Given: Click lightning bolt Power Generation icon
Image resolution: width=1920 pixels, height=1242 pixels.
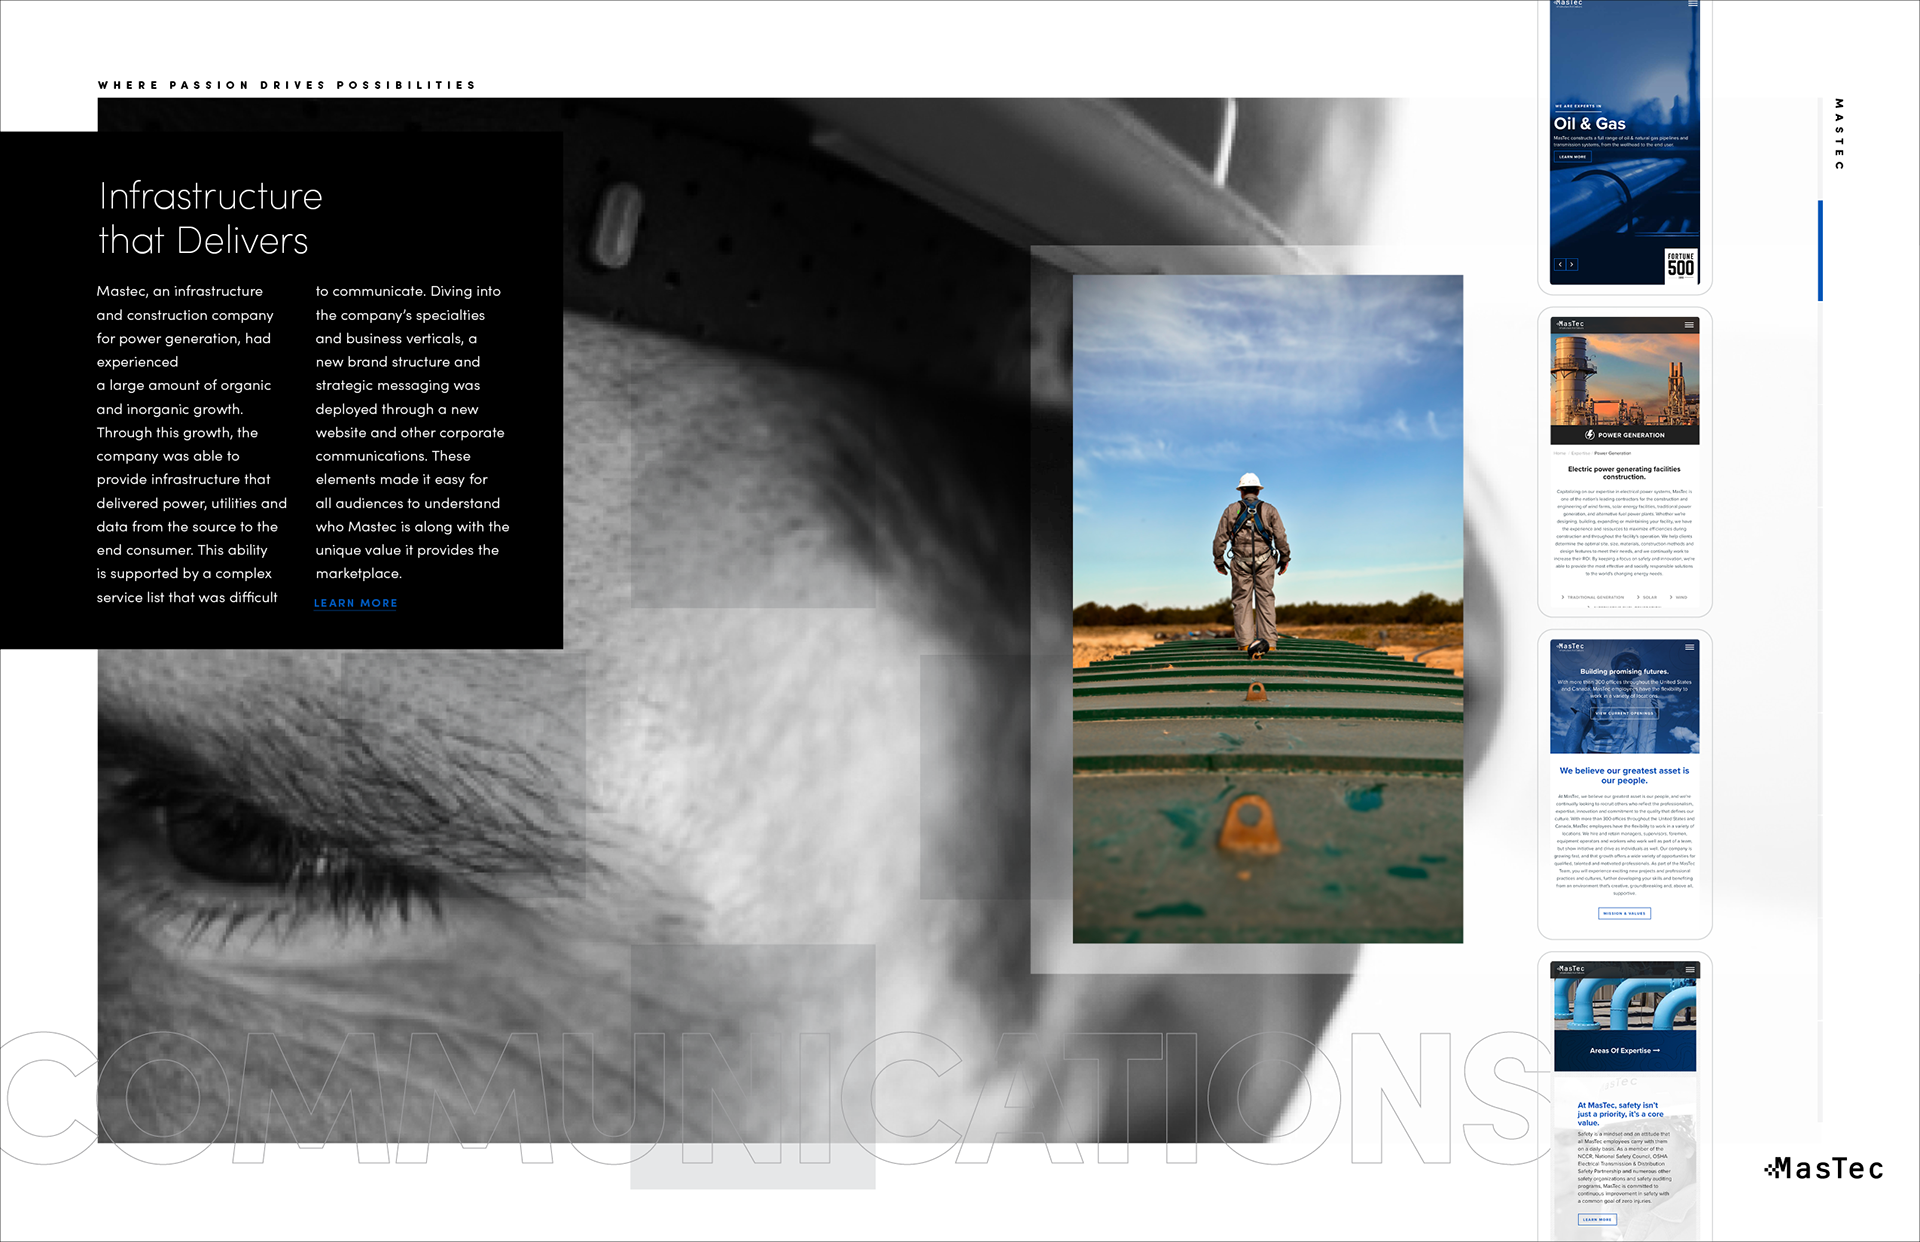Looking at the screenshot, I should pos(1589,435).
